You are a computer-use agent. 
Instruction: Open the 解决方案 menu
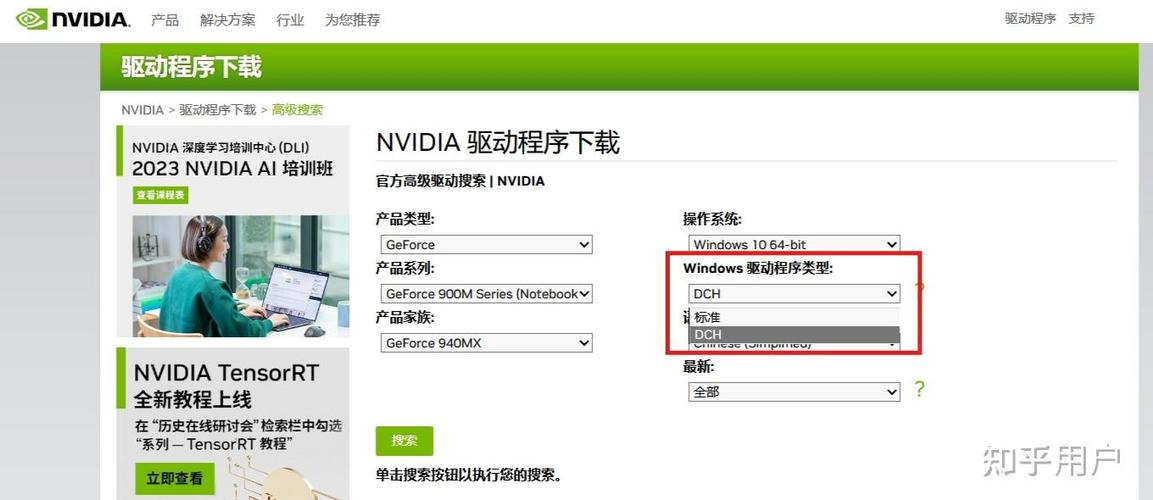tap(228, 20)
